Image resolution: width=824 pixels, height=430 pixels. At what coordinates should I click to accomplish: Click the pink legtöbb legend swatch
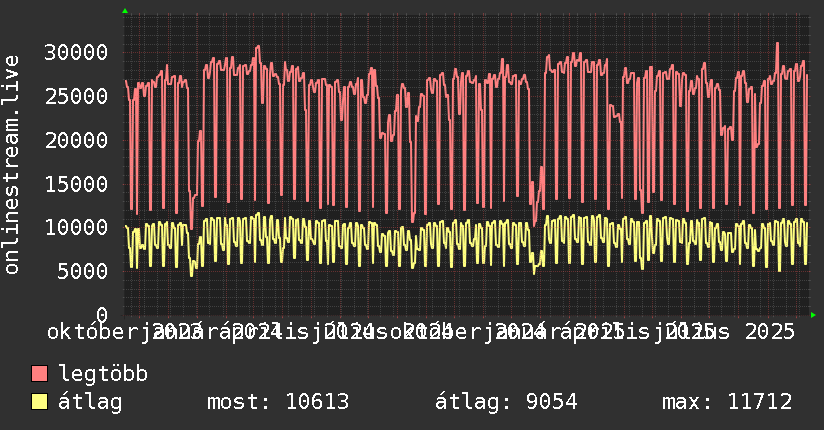pos(39,374)
